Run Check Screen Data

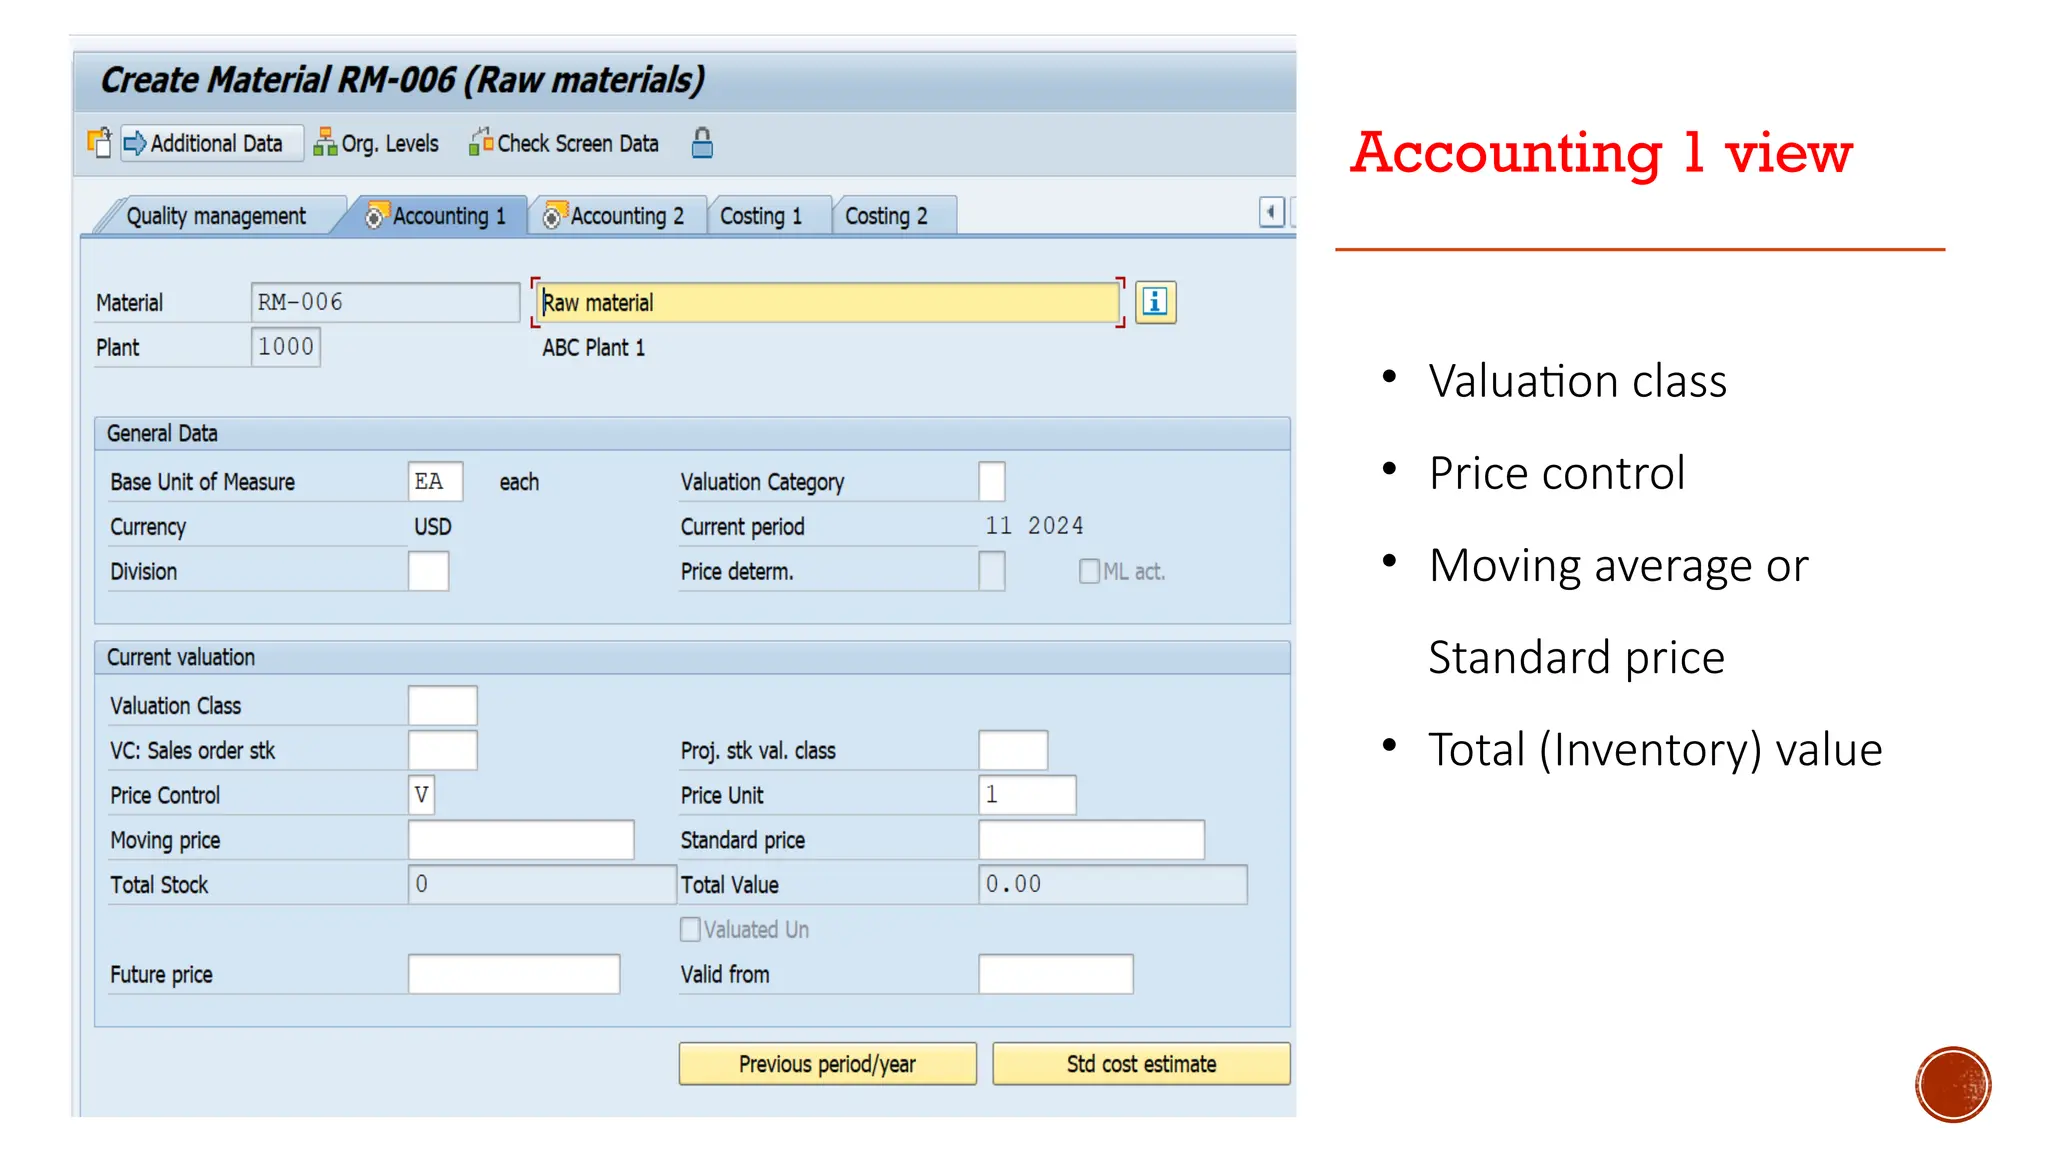pos(564,144)
